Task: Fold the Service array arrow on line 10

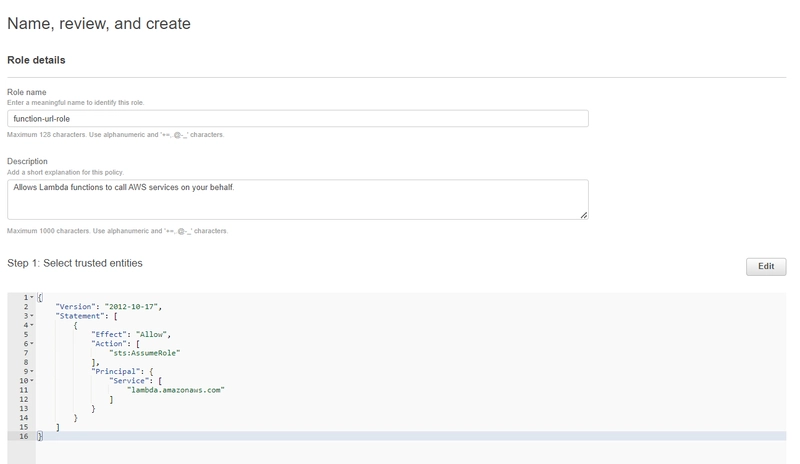Action: tap(32, 380)
